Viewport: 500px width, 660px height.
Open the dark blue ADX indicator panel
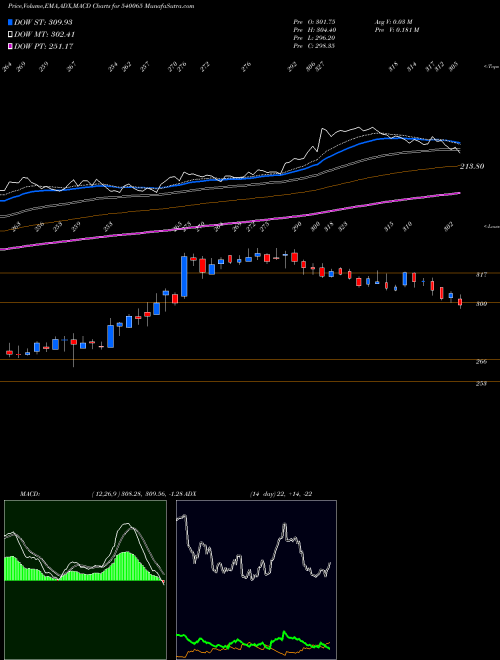(x=256, y=580)
